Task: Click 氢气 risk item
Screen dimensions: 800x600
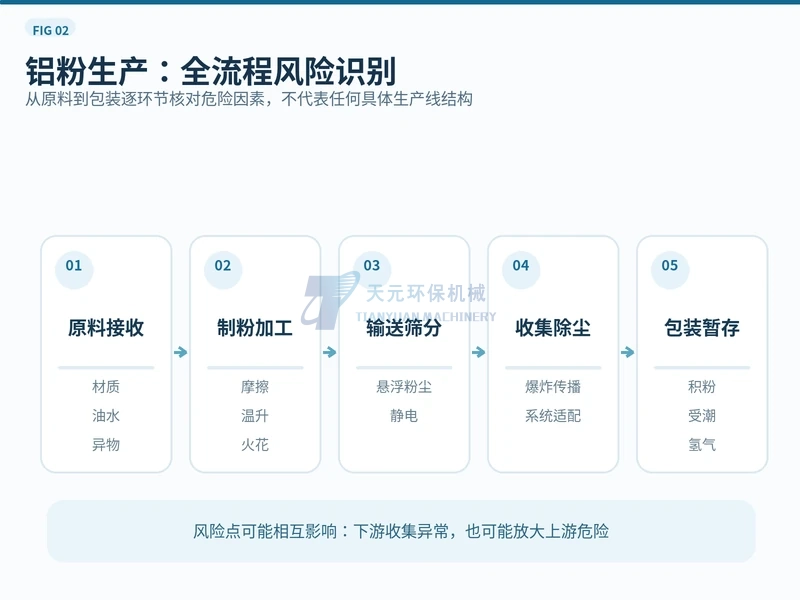Action: point(702,445)
